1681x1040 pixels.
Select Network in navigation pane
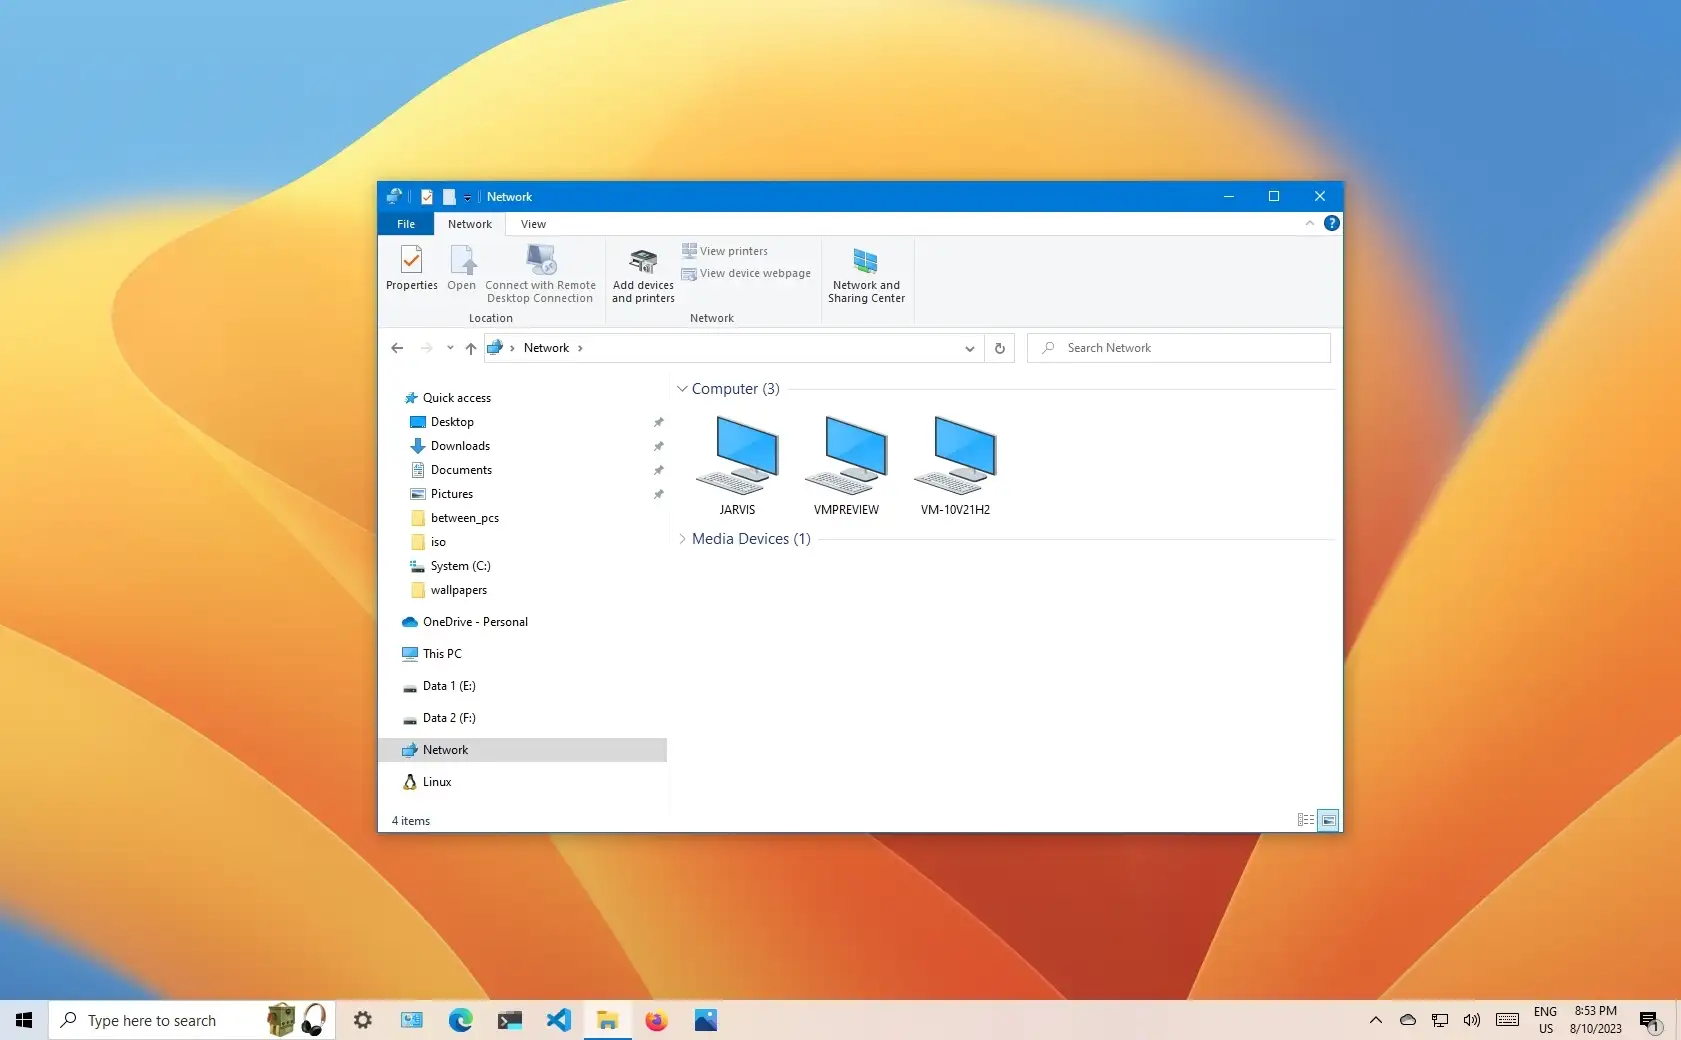pyautogui.click(x=523, y=750)
